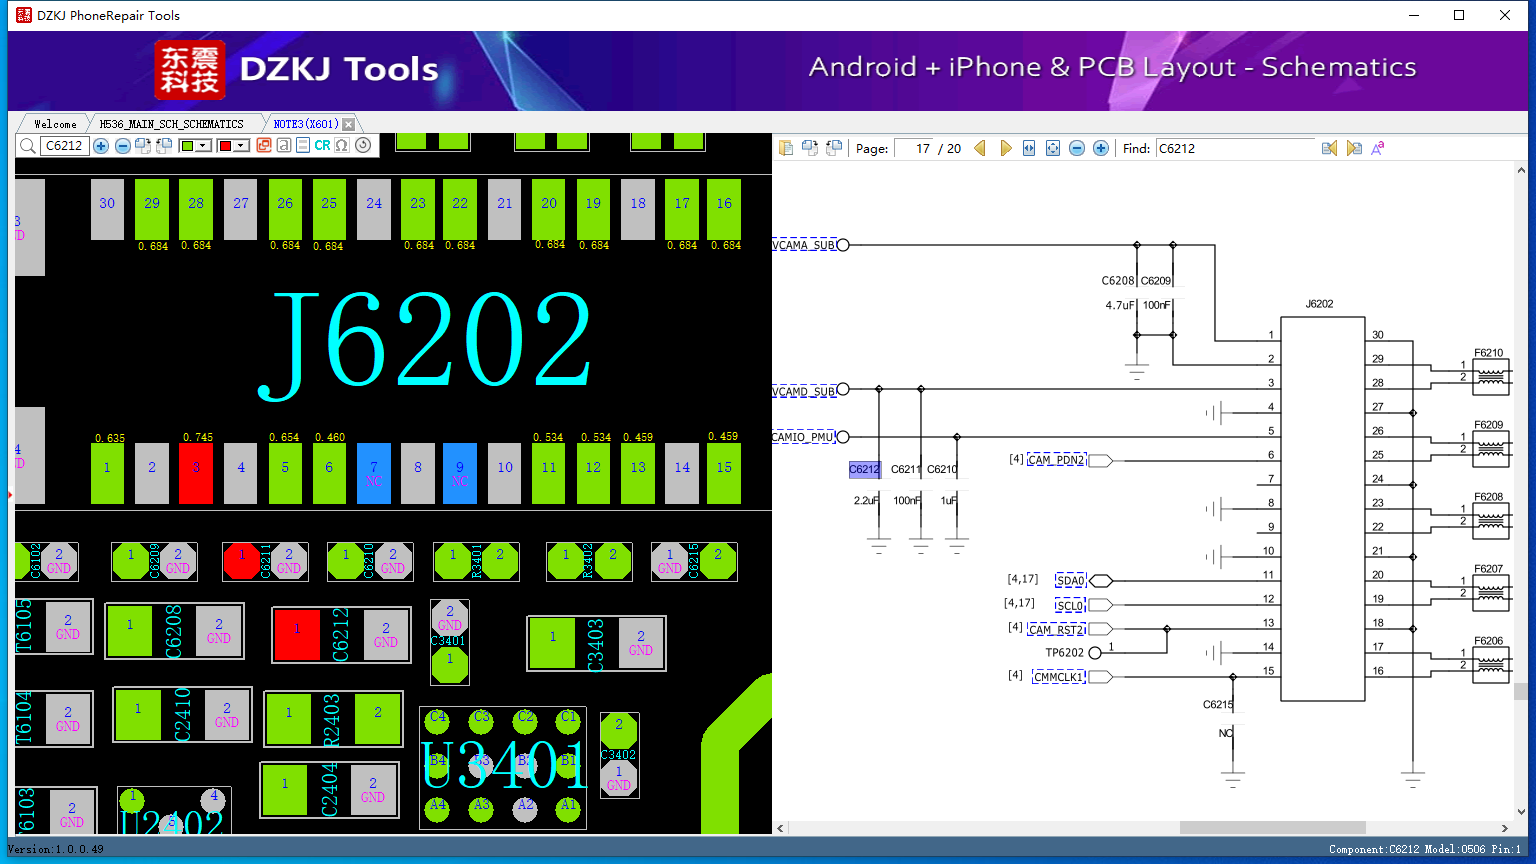
Task: Go to the previous schematic page
Action: tap(980, 148)
